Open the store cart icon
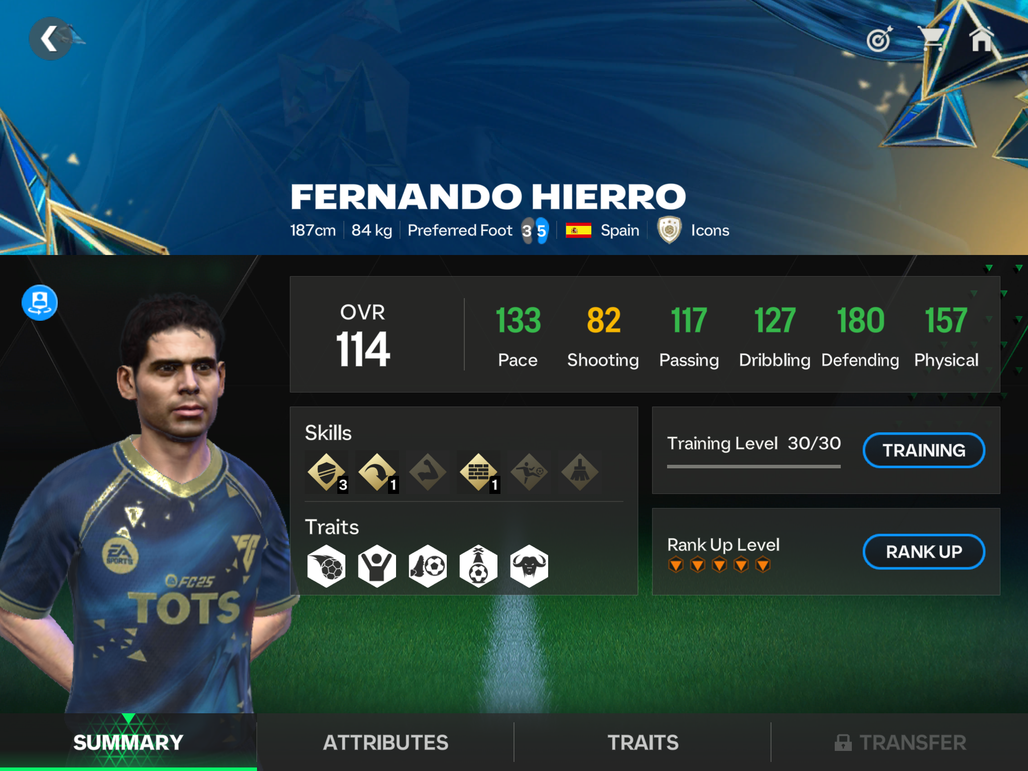Viewport: 1028px width, 771px height. [x=931, y=39]
